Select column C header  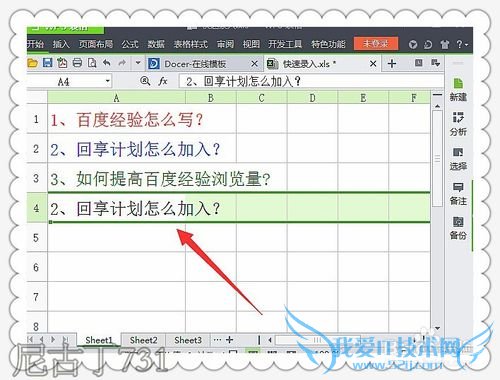(x=262, y=98)
